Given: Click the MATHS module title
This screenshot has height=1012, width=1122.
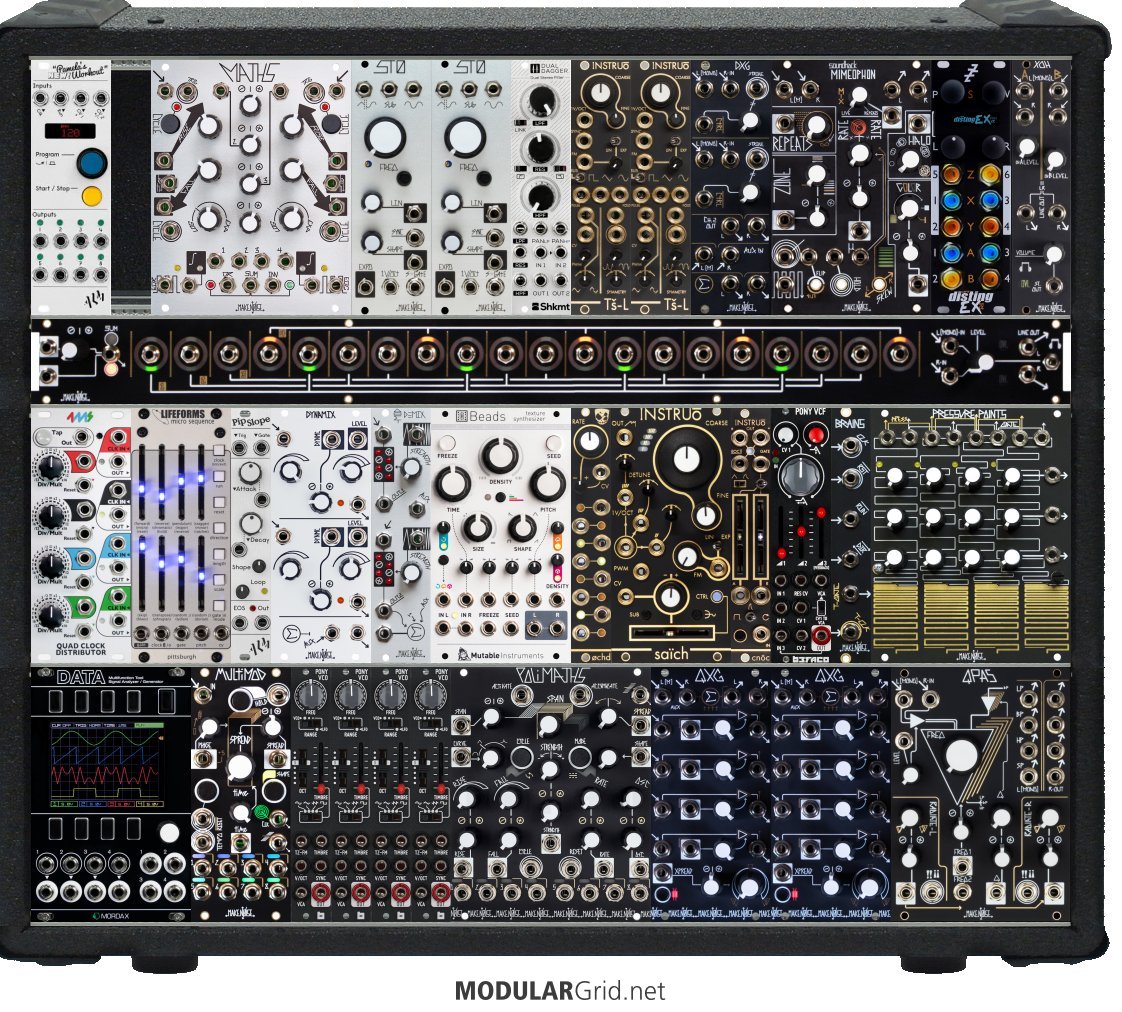Looking at the screenshot, I should coord(251,72).
